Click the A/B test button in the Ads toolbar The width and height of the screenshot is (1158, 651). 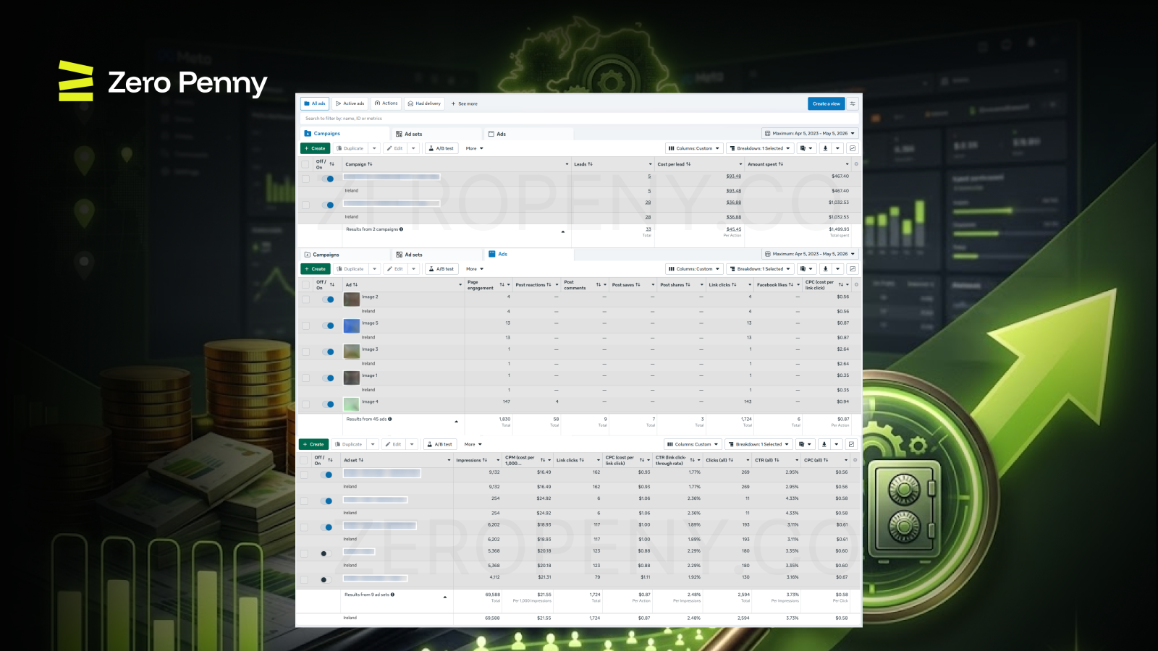442,269
